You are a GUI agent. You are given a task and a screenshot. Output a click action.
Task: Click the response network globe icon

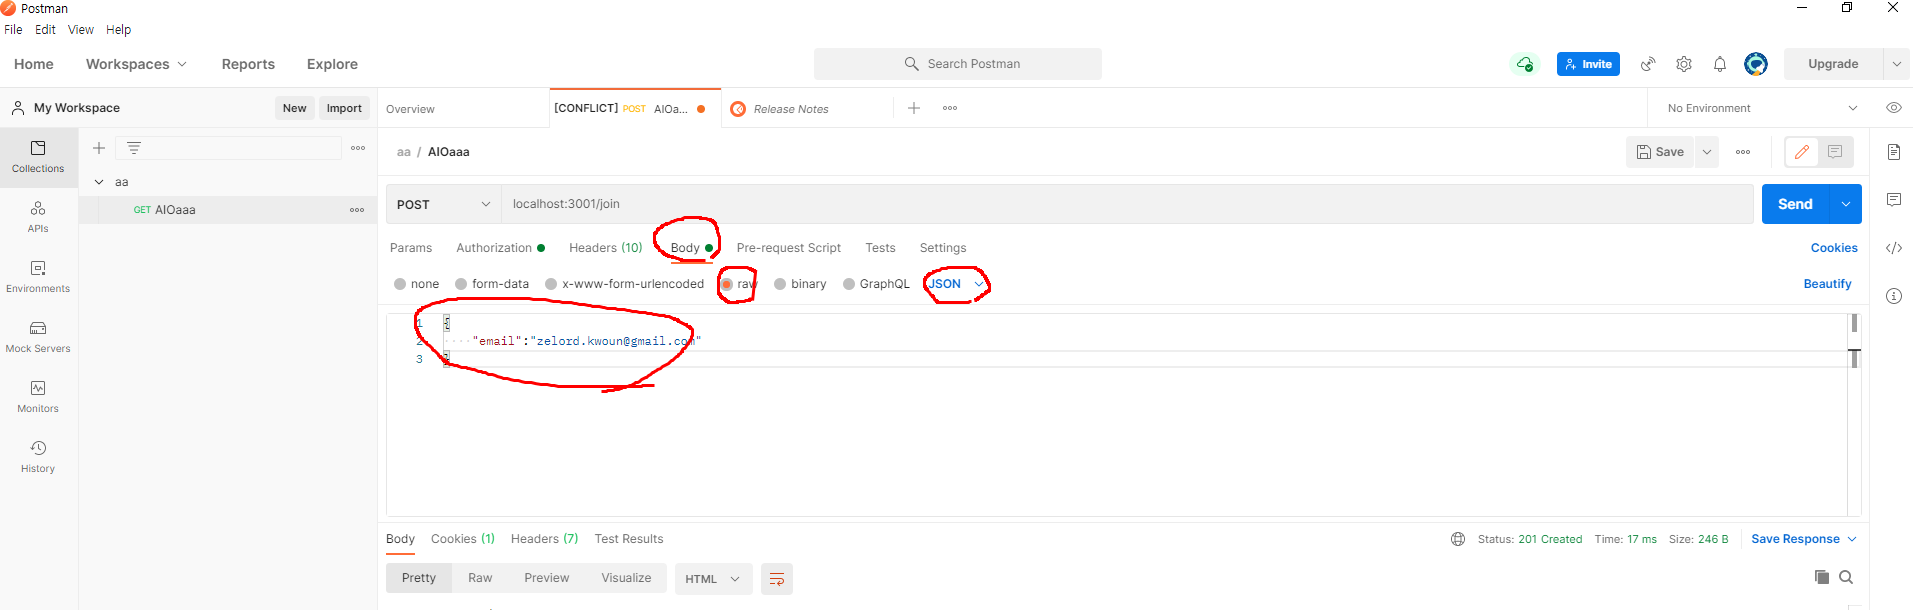point(1458,539)
